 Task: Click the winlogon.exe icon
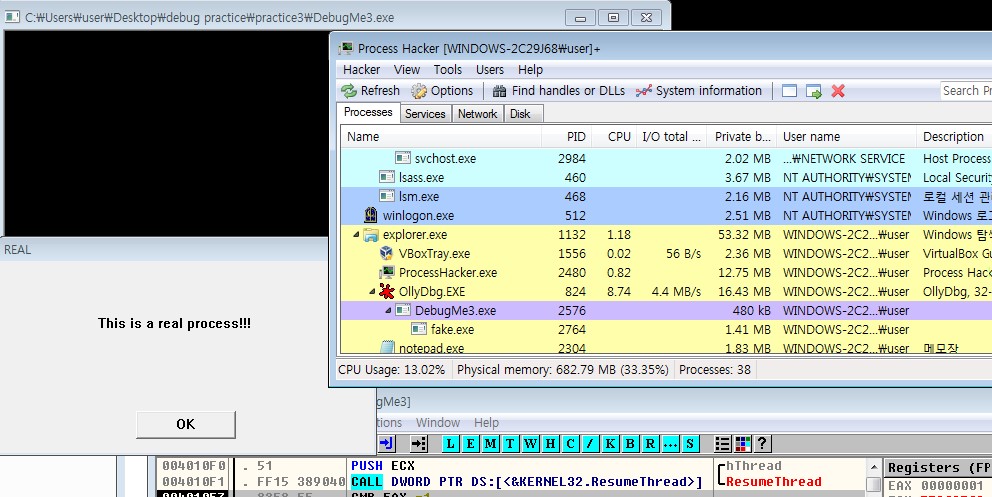[x=371, y=216]
